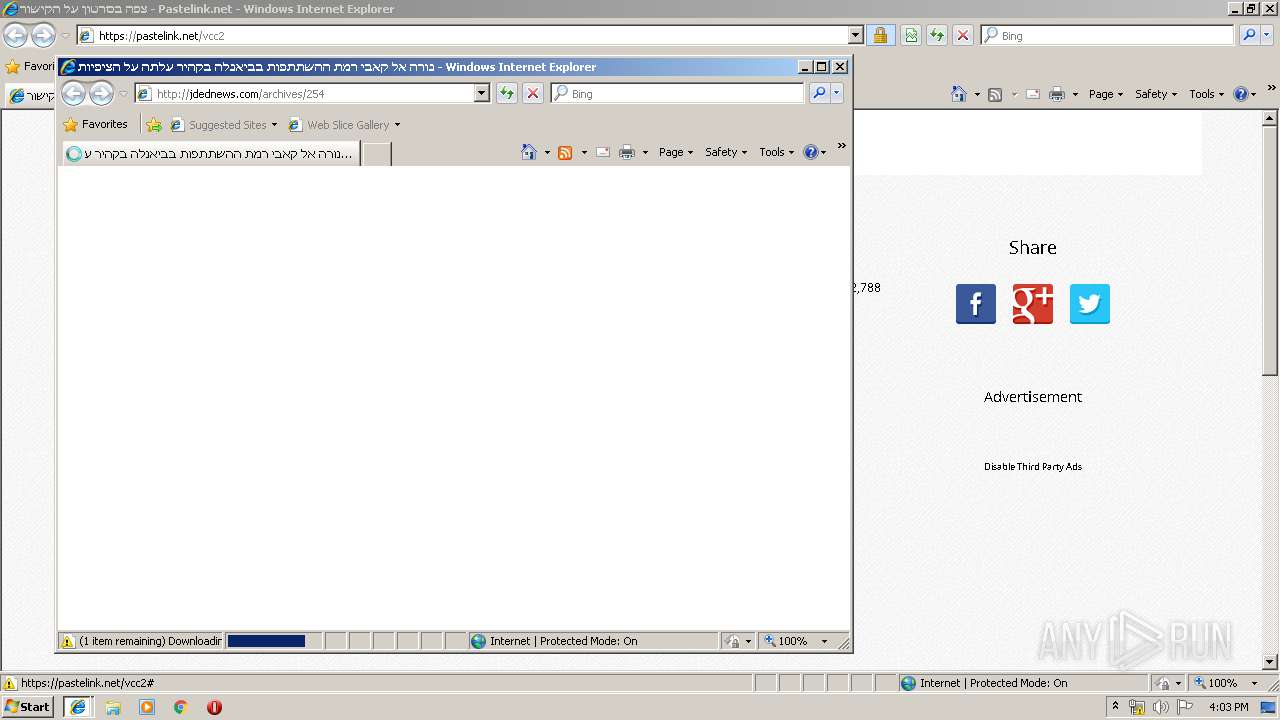Click Favorites button in popup window

point(96,125)
